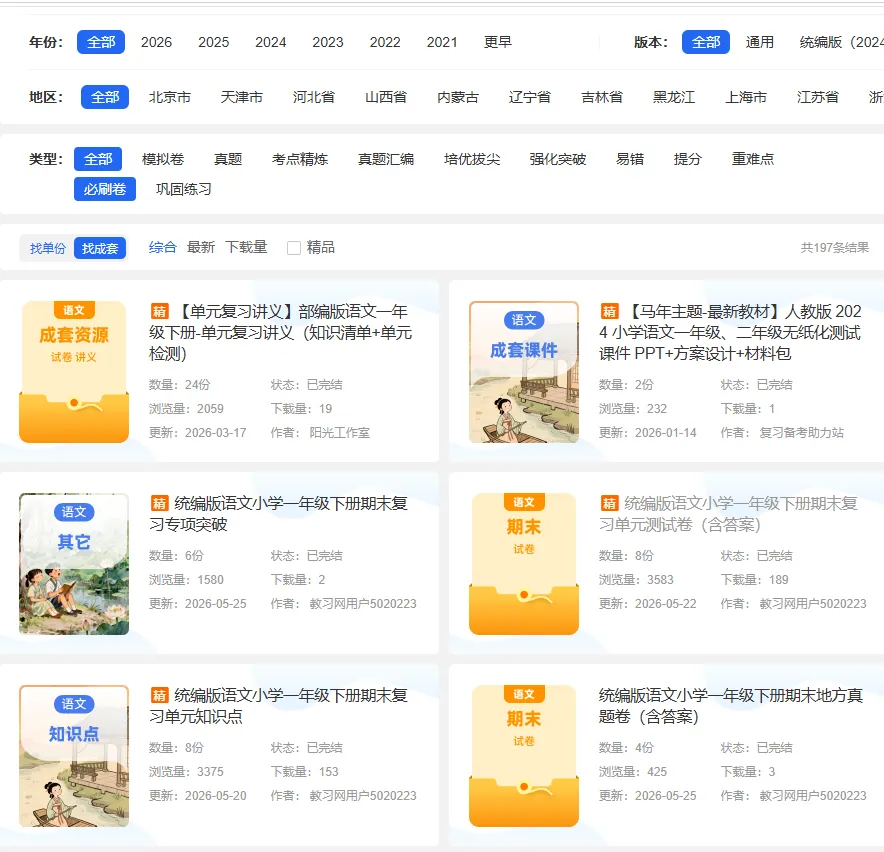
Task: Select type 模拟卷
Action: click(x=163, y=159)
